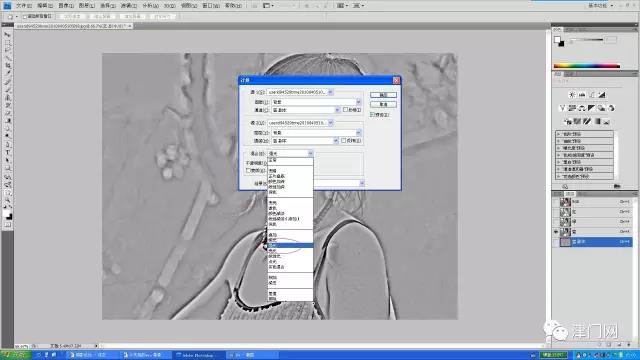
Task: Open Source 1 layer (图层) dropdown
Action: (358, 102)
